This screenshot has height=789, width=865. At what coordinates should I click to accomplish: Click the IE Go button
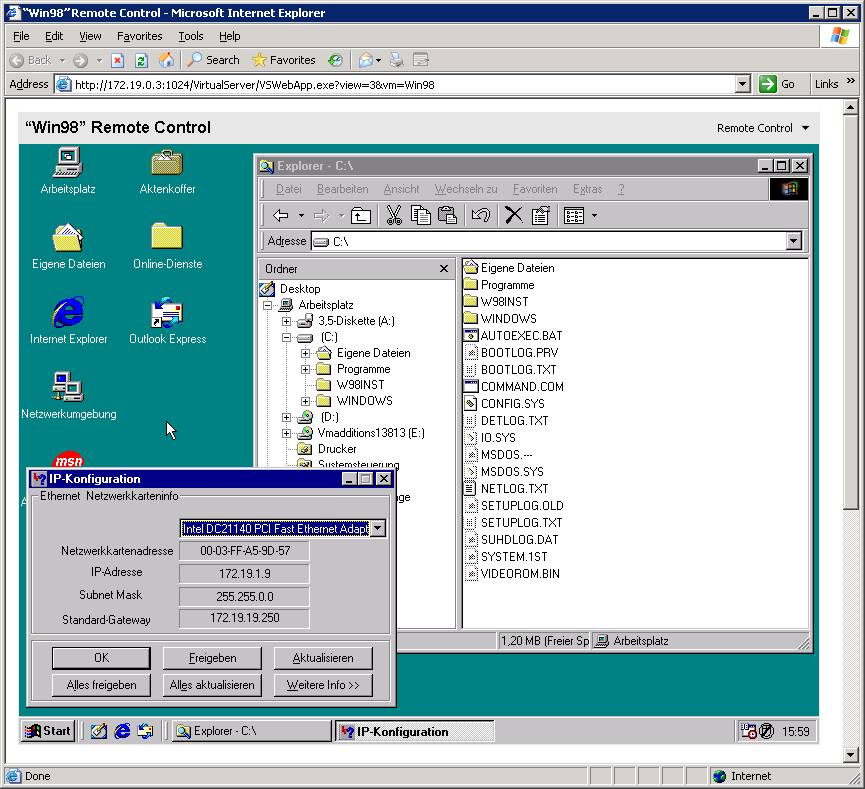778,84
